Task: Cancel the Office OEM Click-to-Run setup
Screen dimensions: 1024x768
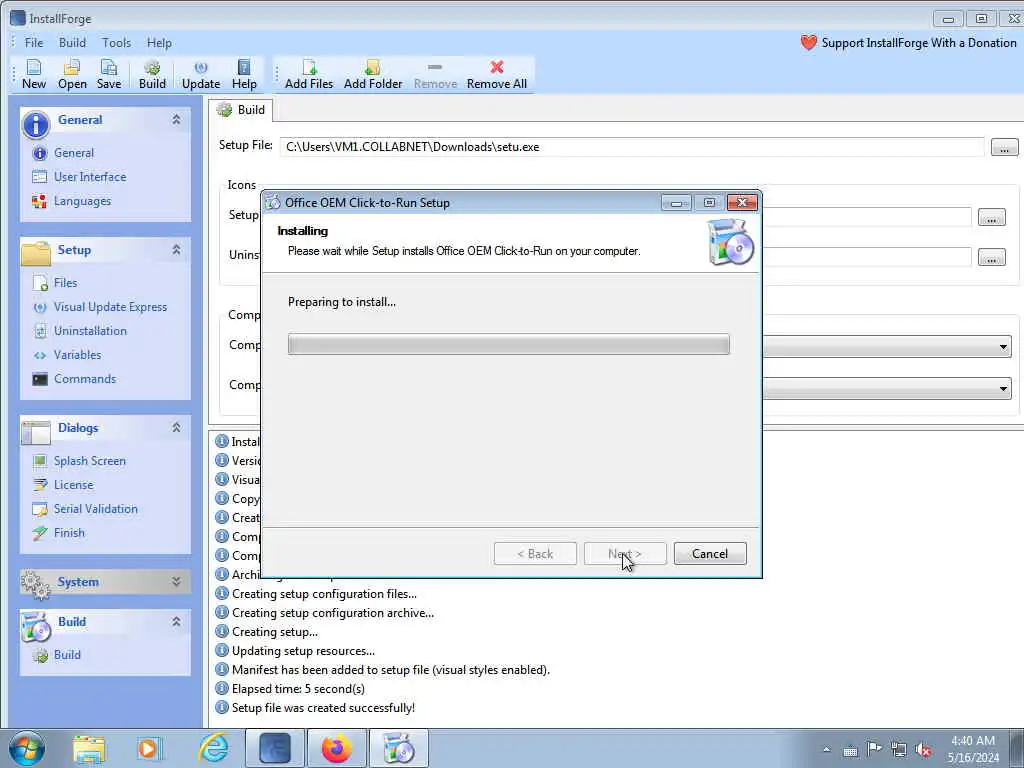Action: (x=710, y=554)
